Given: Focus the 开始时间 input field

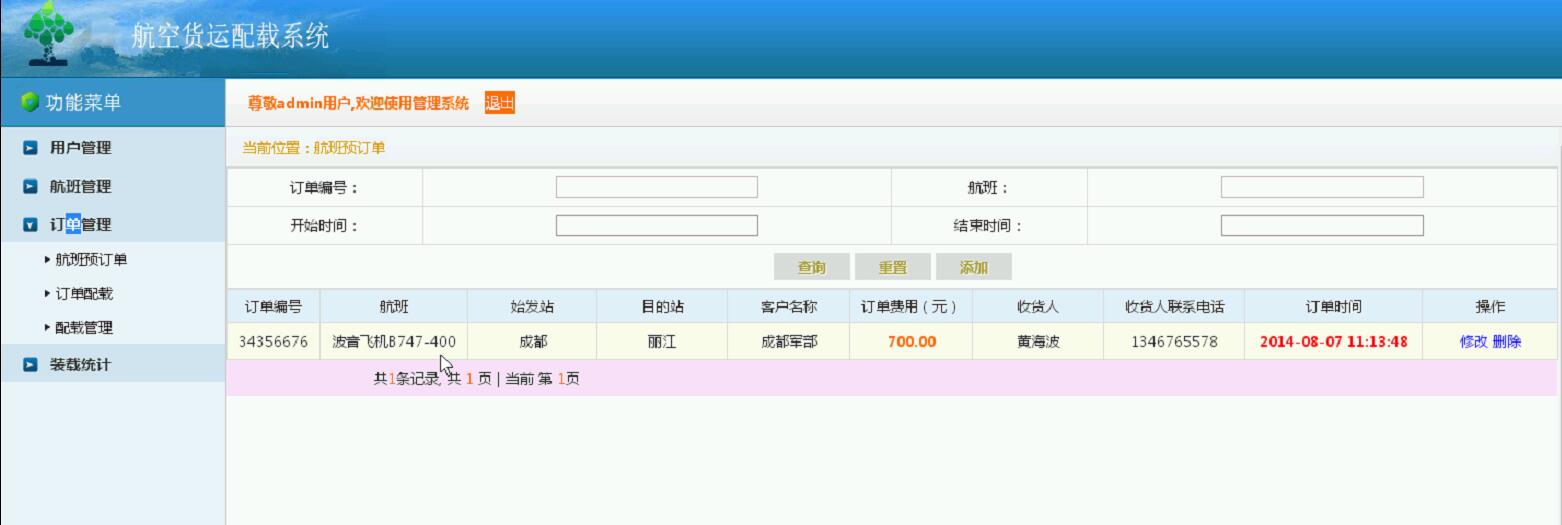Looking at the screenshot, I should pyautogui.click(x=657, y=225).
